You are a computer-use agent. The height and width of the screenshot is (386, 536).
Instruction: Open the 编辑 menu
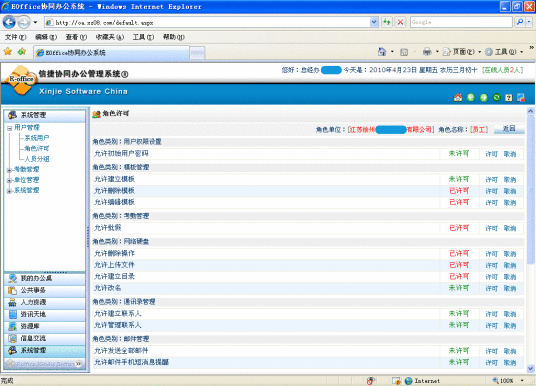(x=46, y=37)
